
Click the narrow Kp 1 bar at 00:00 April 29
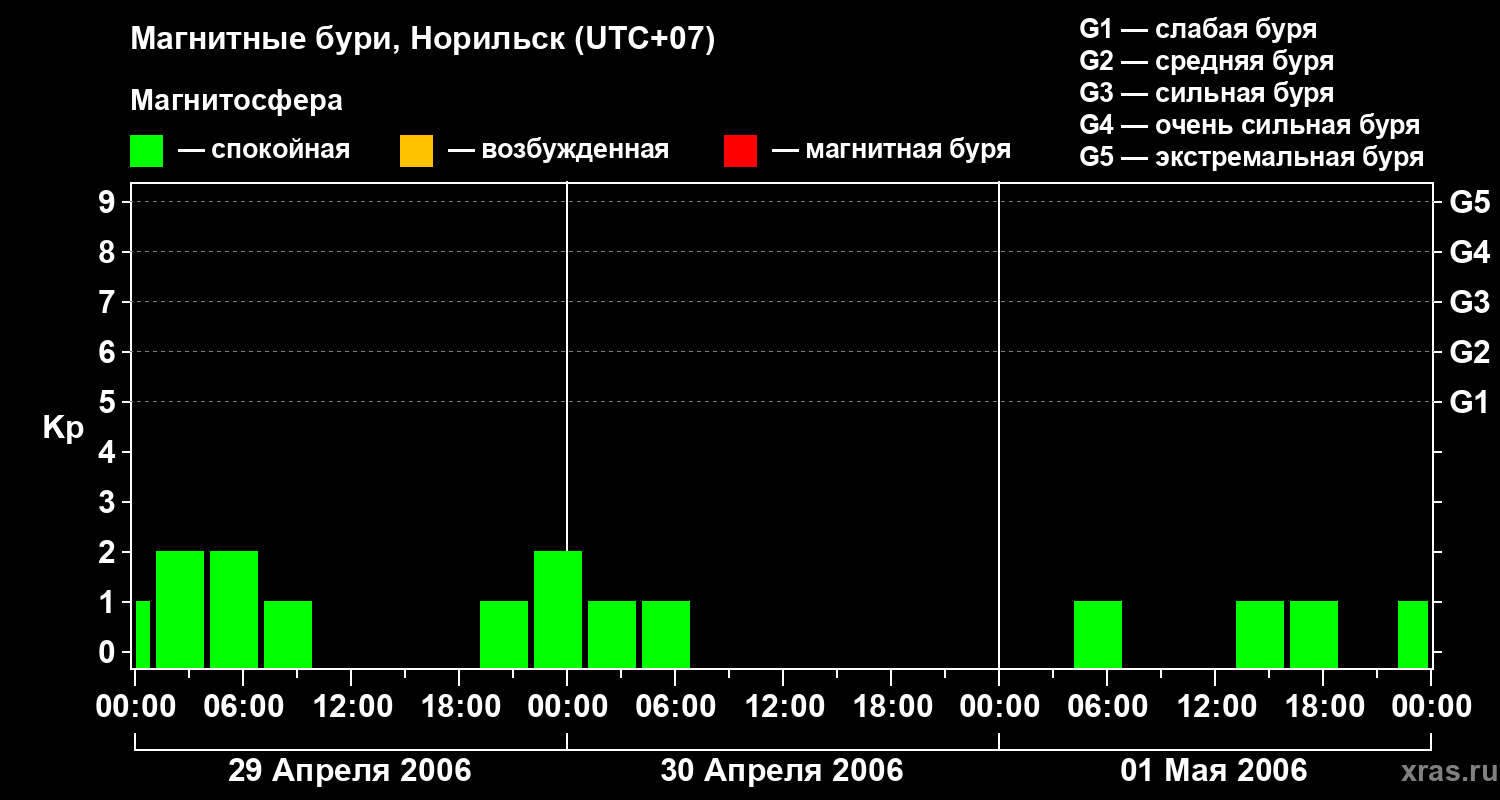(143, 634)
